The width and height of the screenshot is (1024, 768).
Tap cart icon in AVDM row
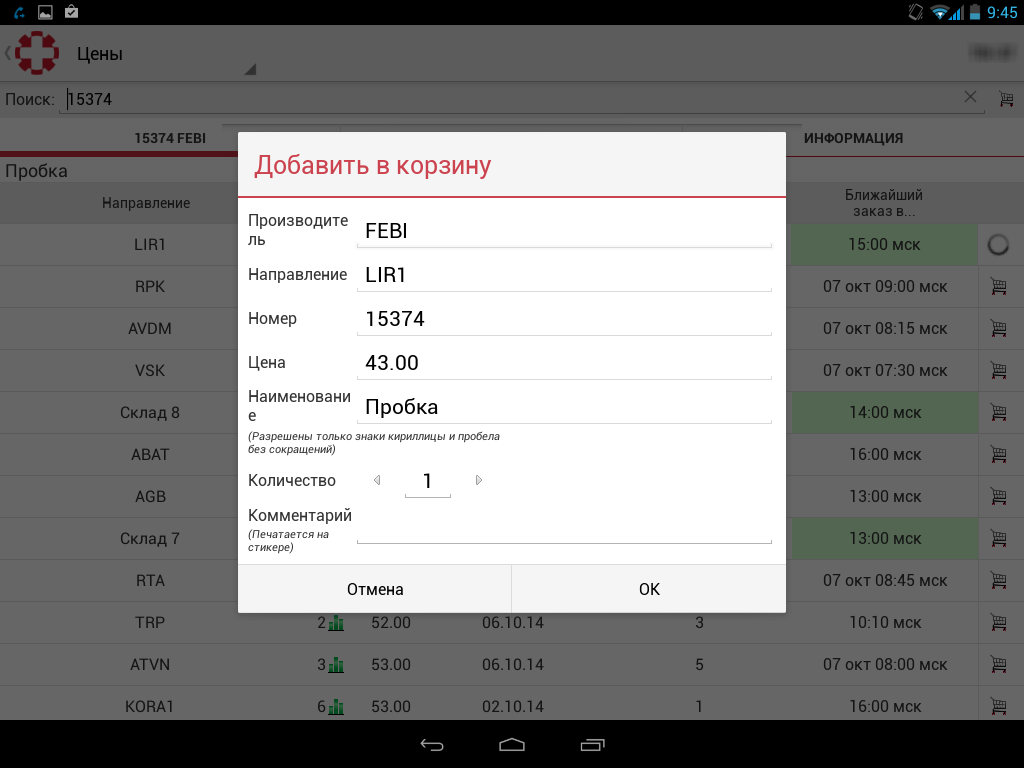pos(998,329)
